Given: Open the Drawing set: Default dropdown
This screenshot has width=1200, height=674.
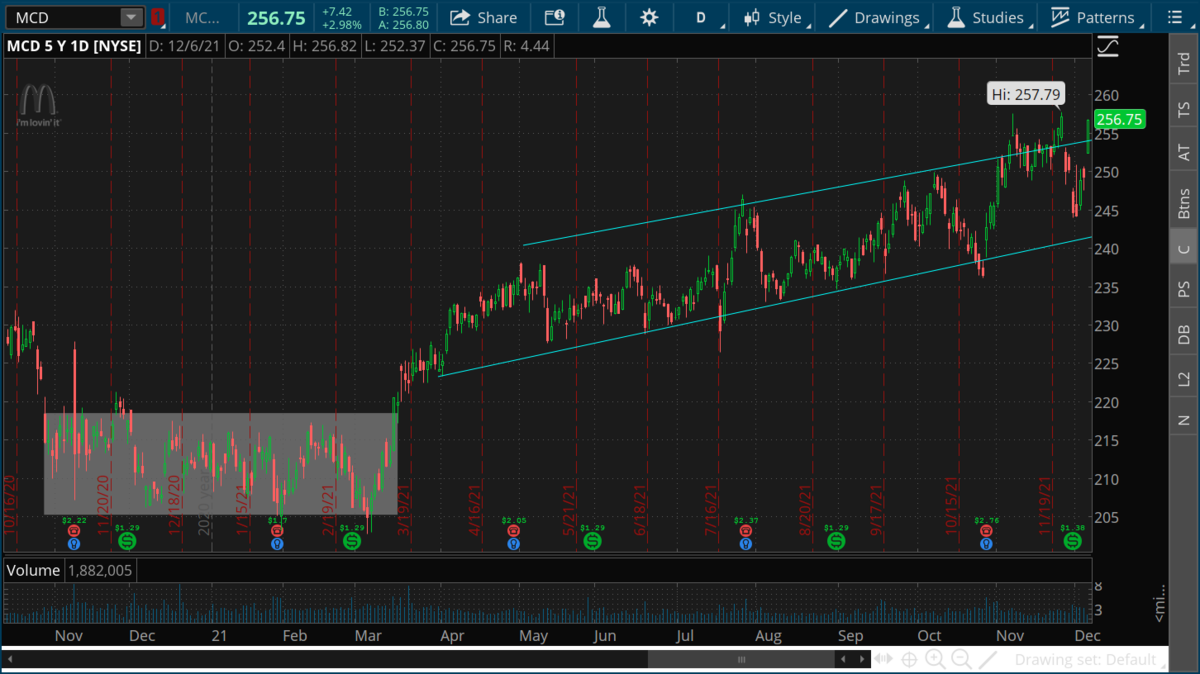Looking at the screenshot, I should tap(1089, 660).
